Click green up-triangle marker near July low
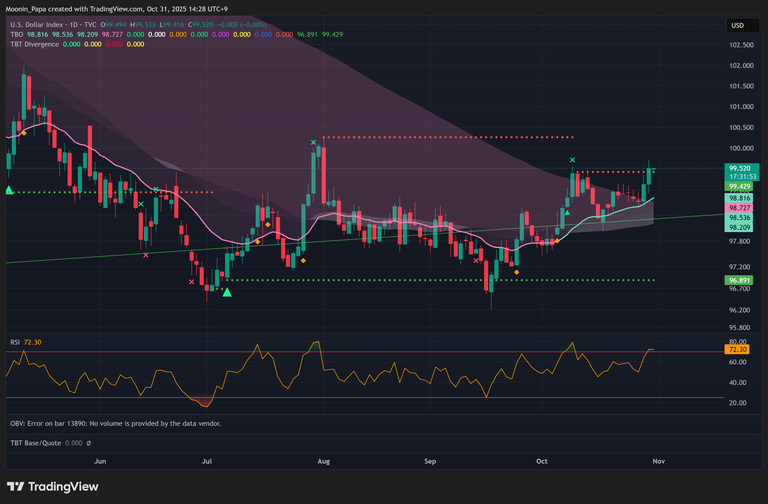Image resolution: width=768 pixels, height=504 pixels. [x=227, y=292]
